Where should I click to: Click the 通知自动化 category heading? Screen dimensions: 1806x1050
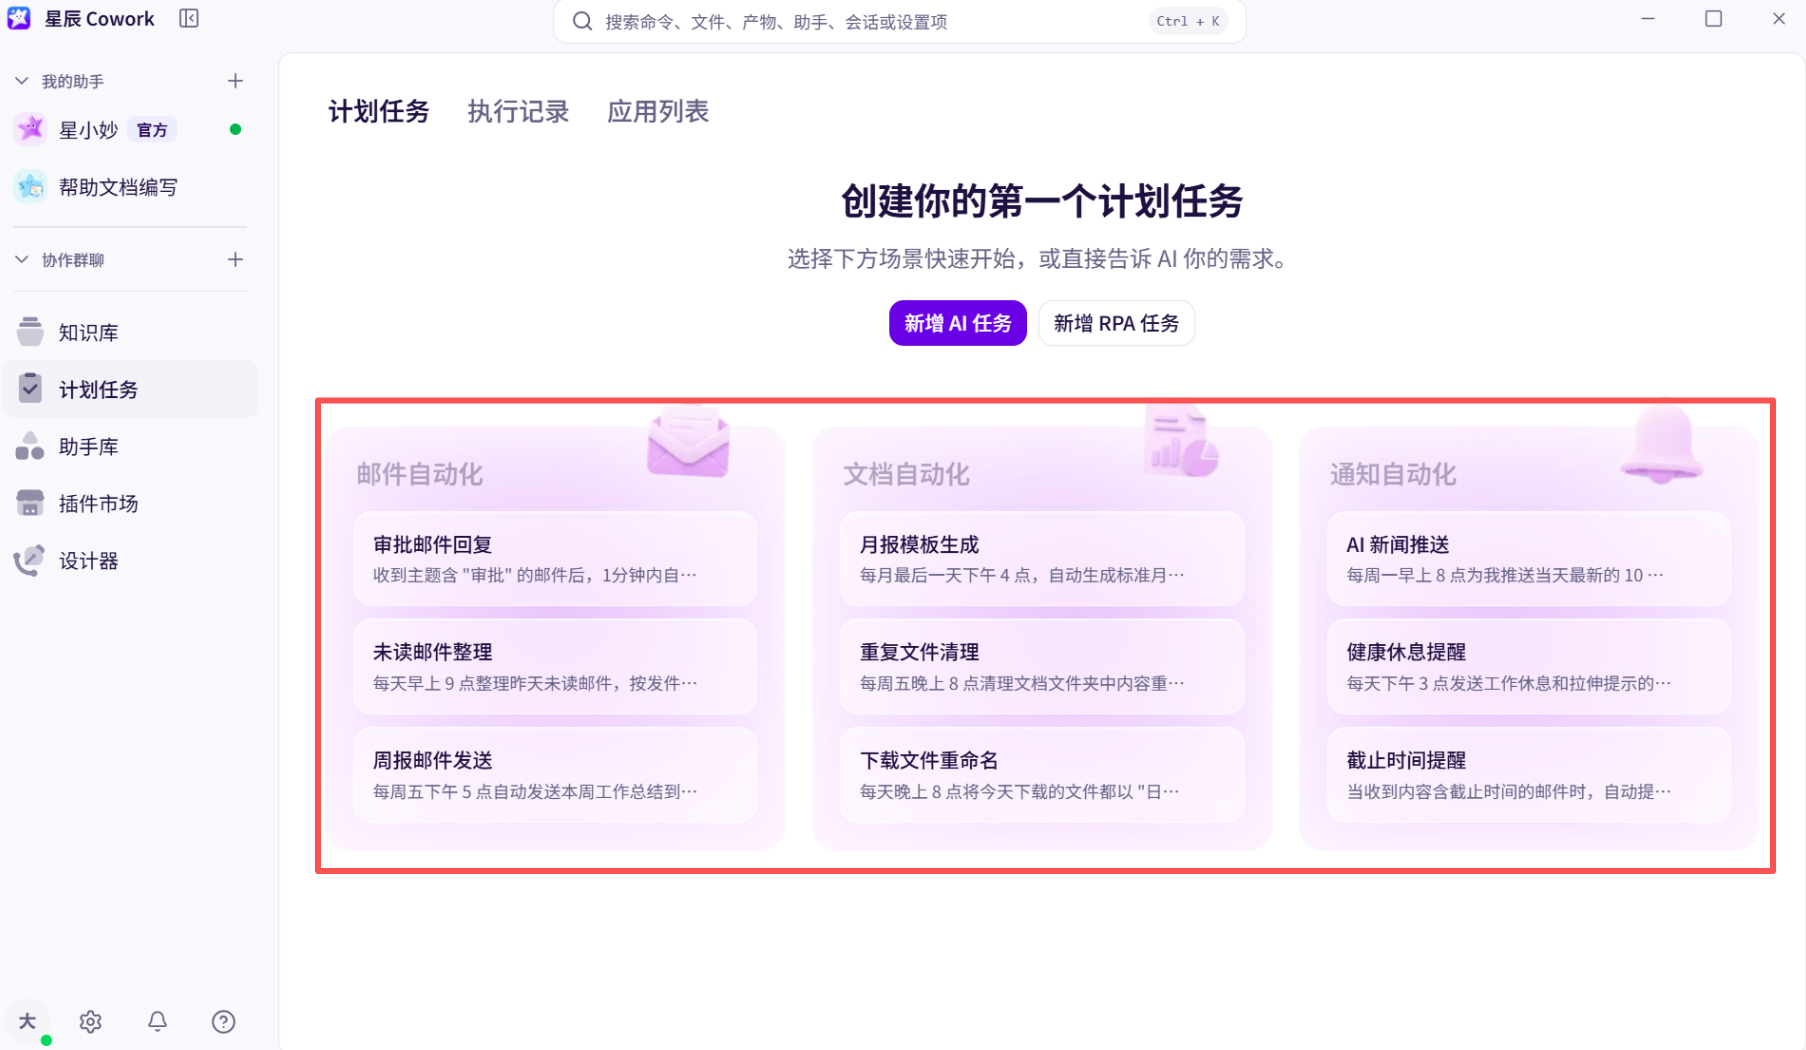[x=1393, y=474]
